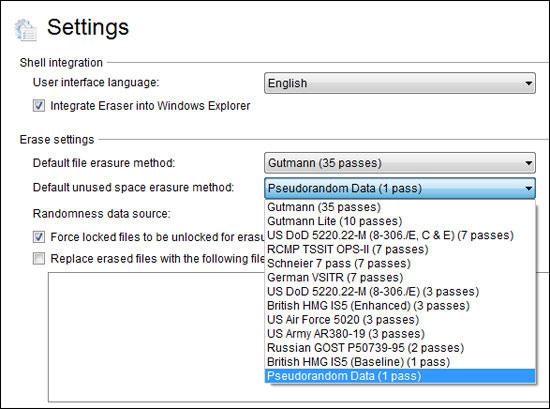Click the Shell integration section label
Screen dimensions: 550x409
61,63
